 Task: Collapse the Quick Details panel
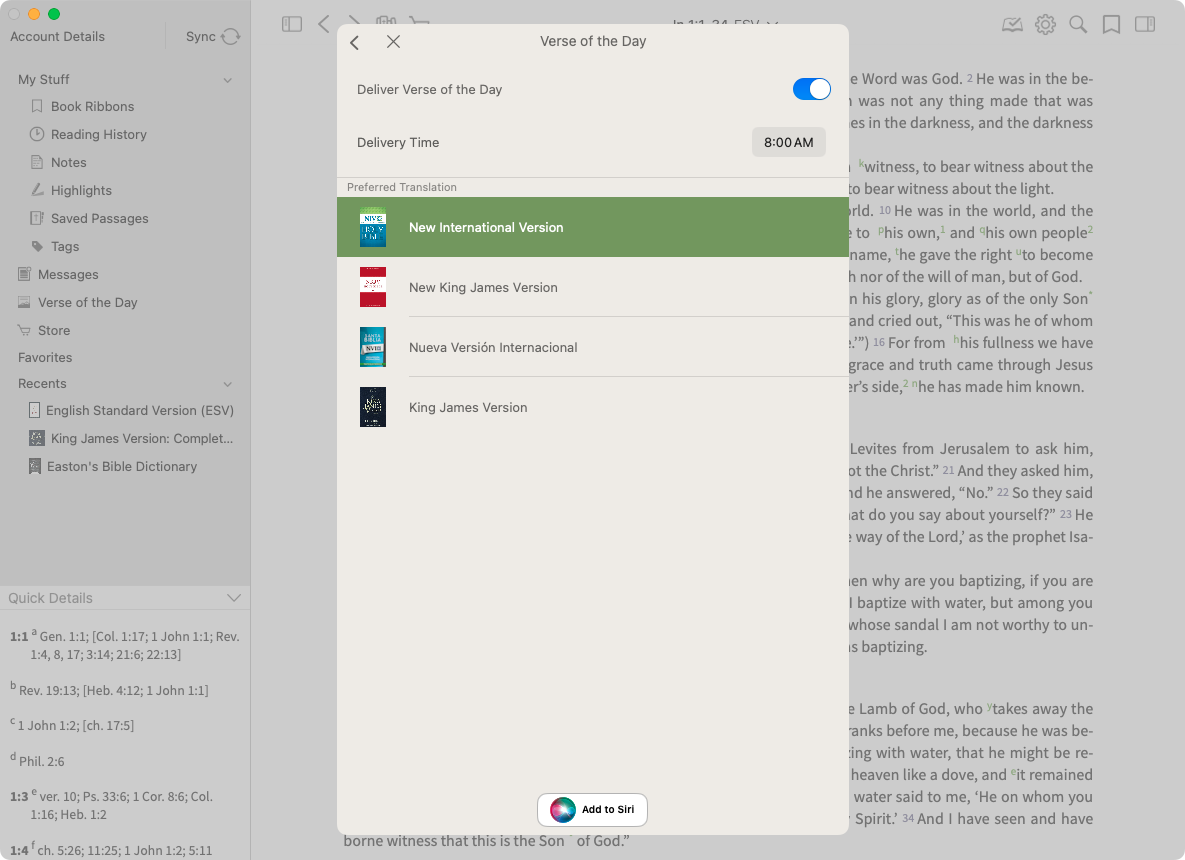pos(234,598)
